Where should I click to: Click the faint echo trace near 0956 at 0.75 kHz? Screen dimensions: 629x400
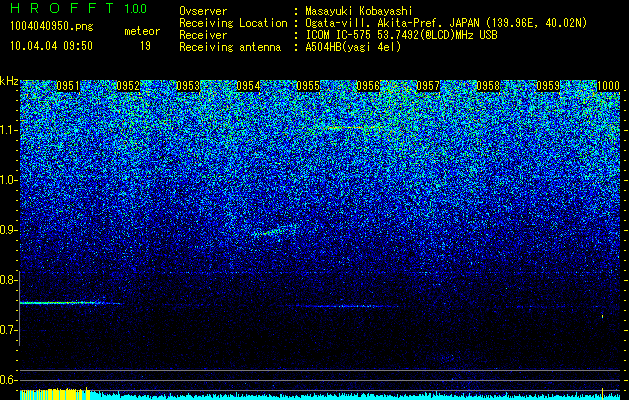pos(343,307)
